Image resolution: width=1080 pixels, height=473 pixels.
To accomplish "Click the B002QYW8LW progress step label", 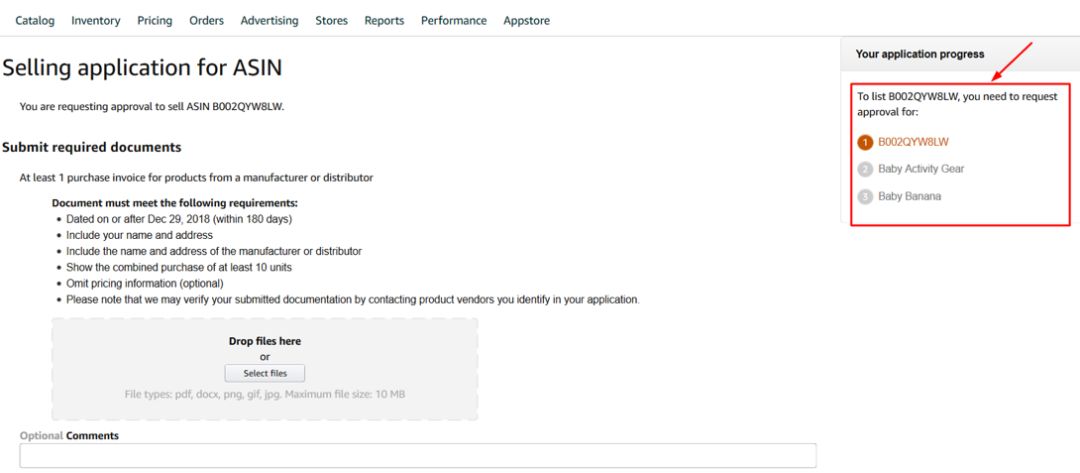I will [913, 142].
